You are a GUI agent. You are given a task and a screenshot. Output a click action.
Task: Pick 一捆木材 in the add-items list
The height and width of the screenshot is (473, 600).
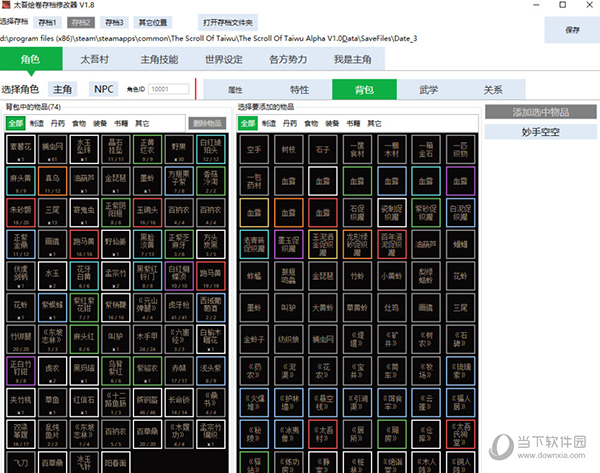tap(391, 149)
